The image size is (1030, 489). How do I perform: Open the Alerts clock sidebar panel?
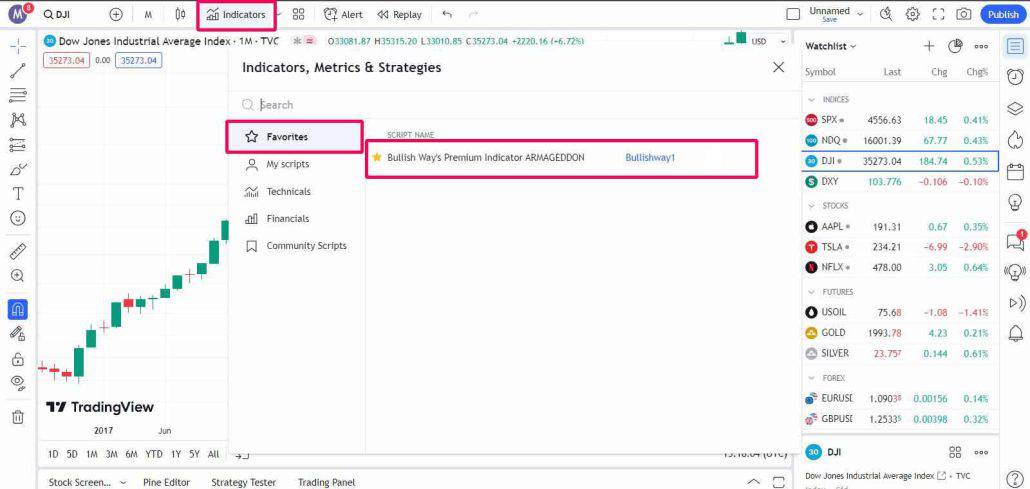coord(1015,76)
